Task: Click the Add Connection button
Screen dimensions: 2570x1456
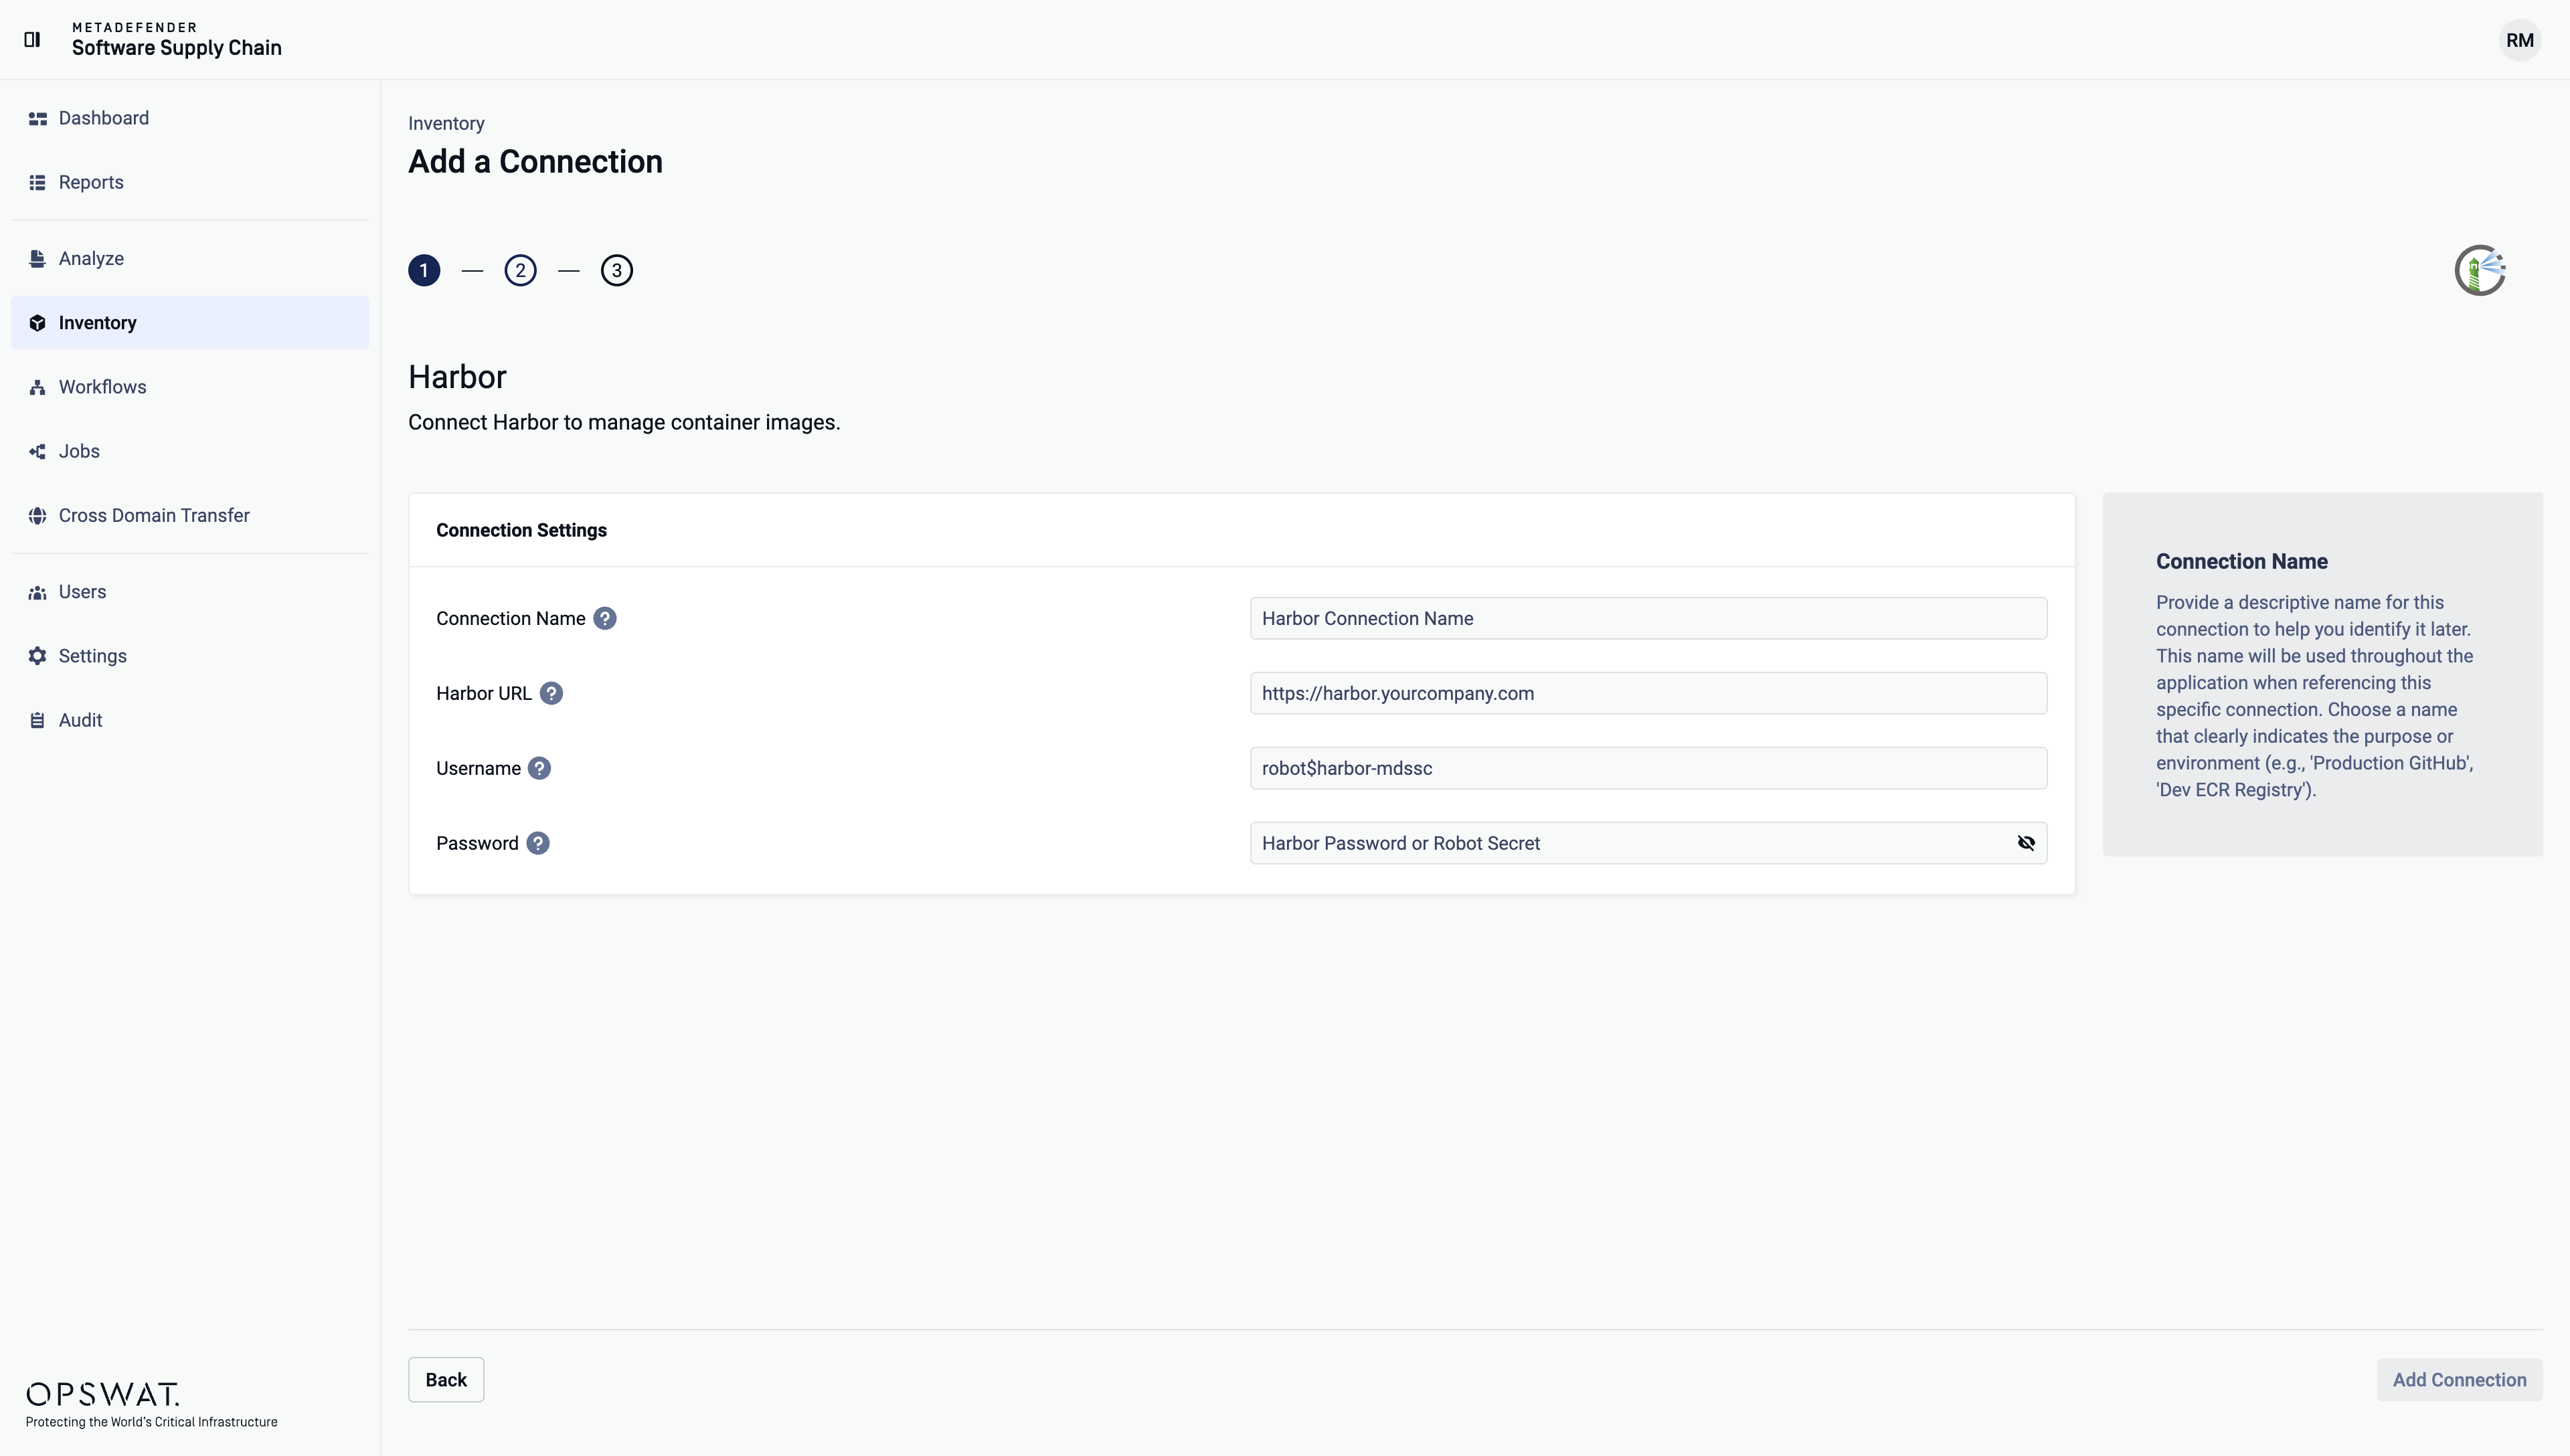Action: click(2459, 1380)
